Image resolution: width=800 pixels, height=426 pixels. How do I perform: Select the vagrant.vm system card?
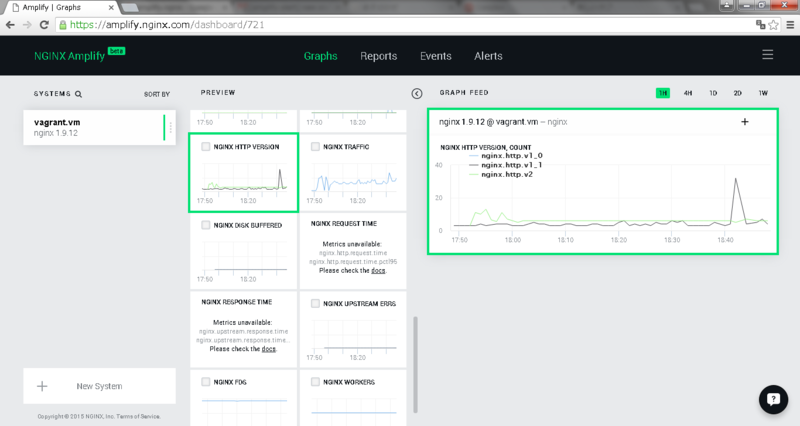pyautogui.click(x=99, y=128)
